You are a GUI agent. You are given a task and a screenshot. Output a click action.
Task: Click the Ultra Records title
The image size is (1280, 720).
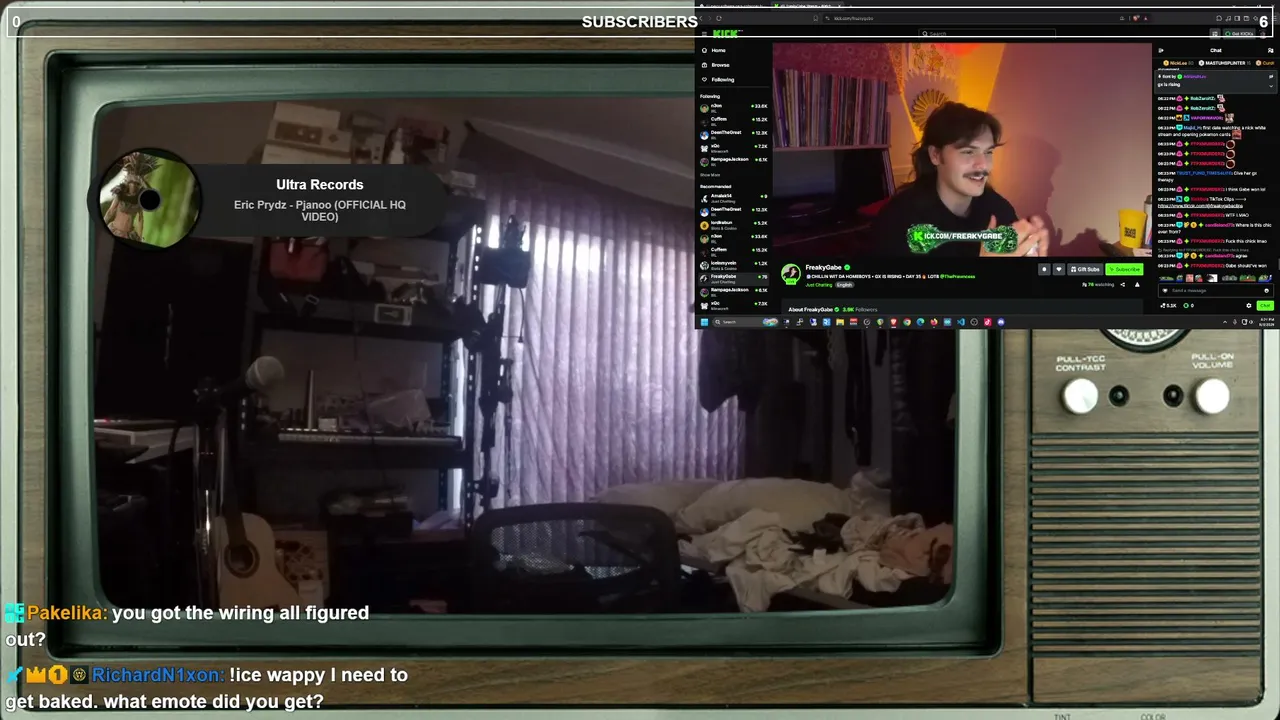coord(320,184)
